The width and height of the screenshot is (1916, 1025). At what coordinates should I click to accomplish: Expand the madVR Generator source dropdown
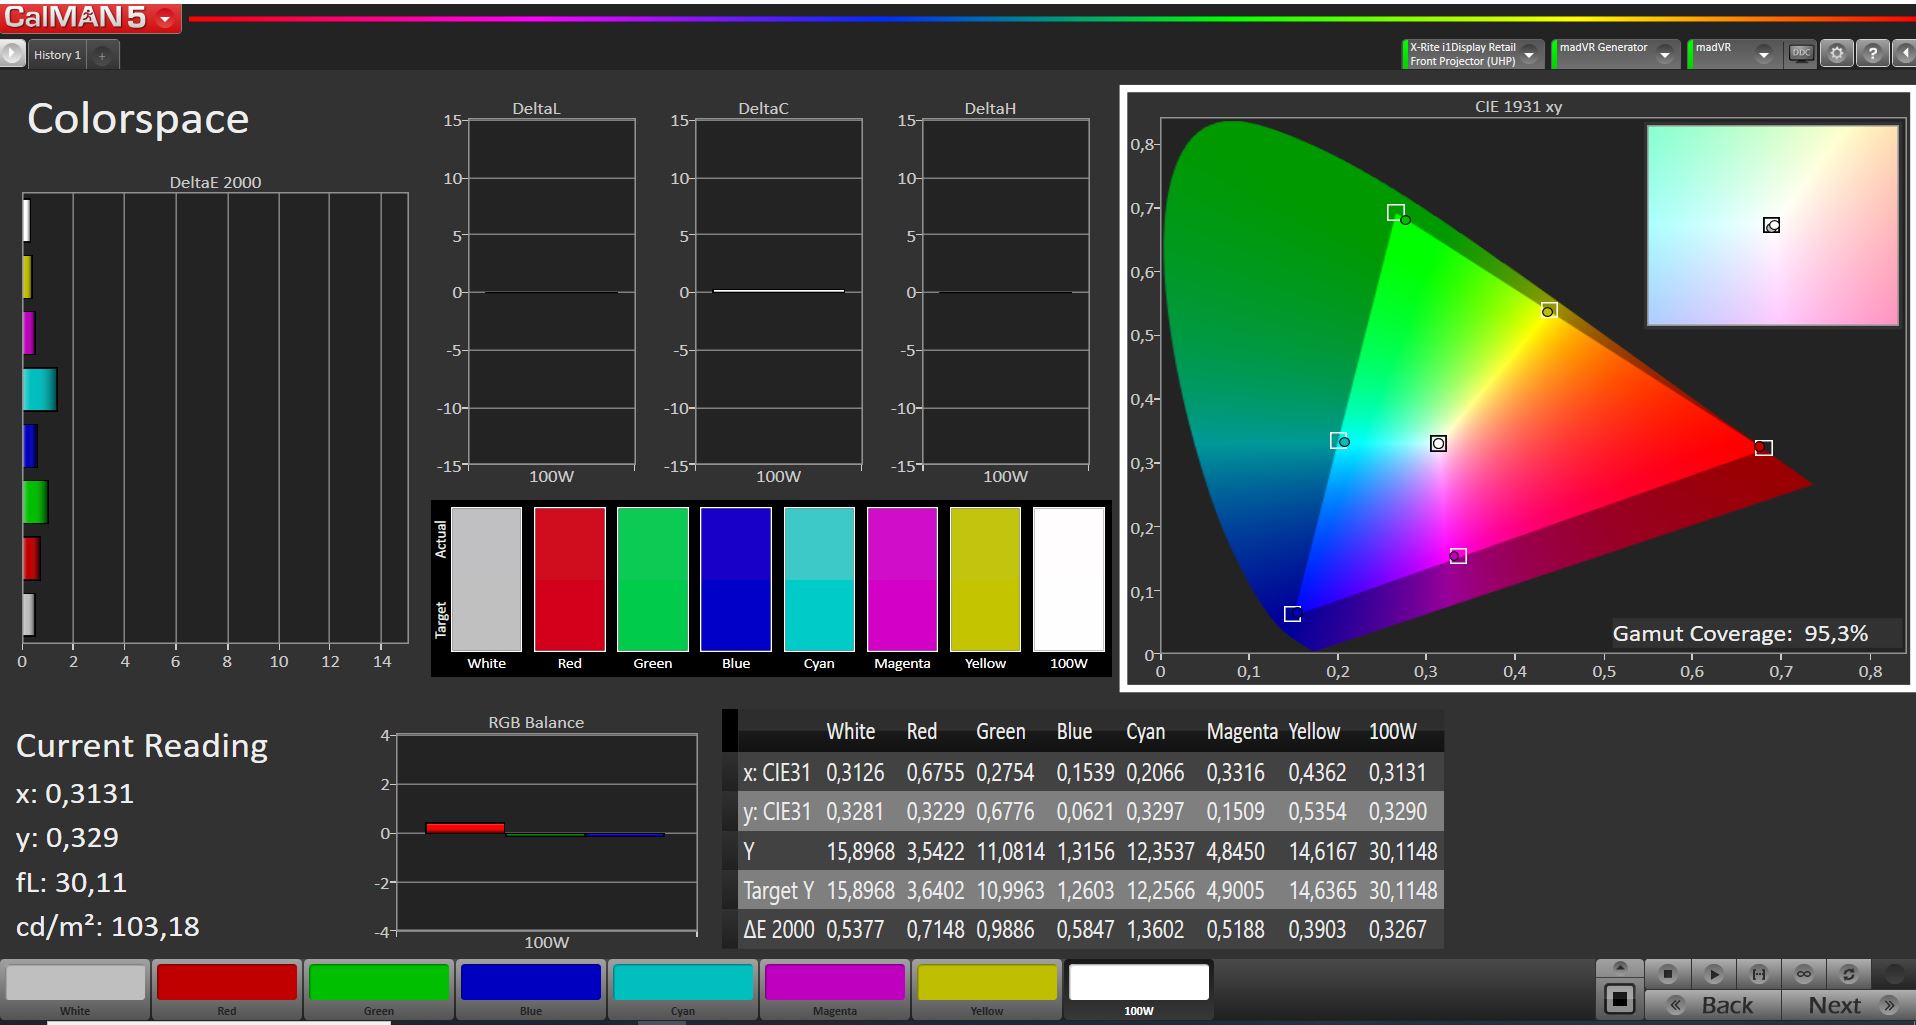click(x=1664, y=55)
